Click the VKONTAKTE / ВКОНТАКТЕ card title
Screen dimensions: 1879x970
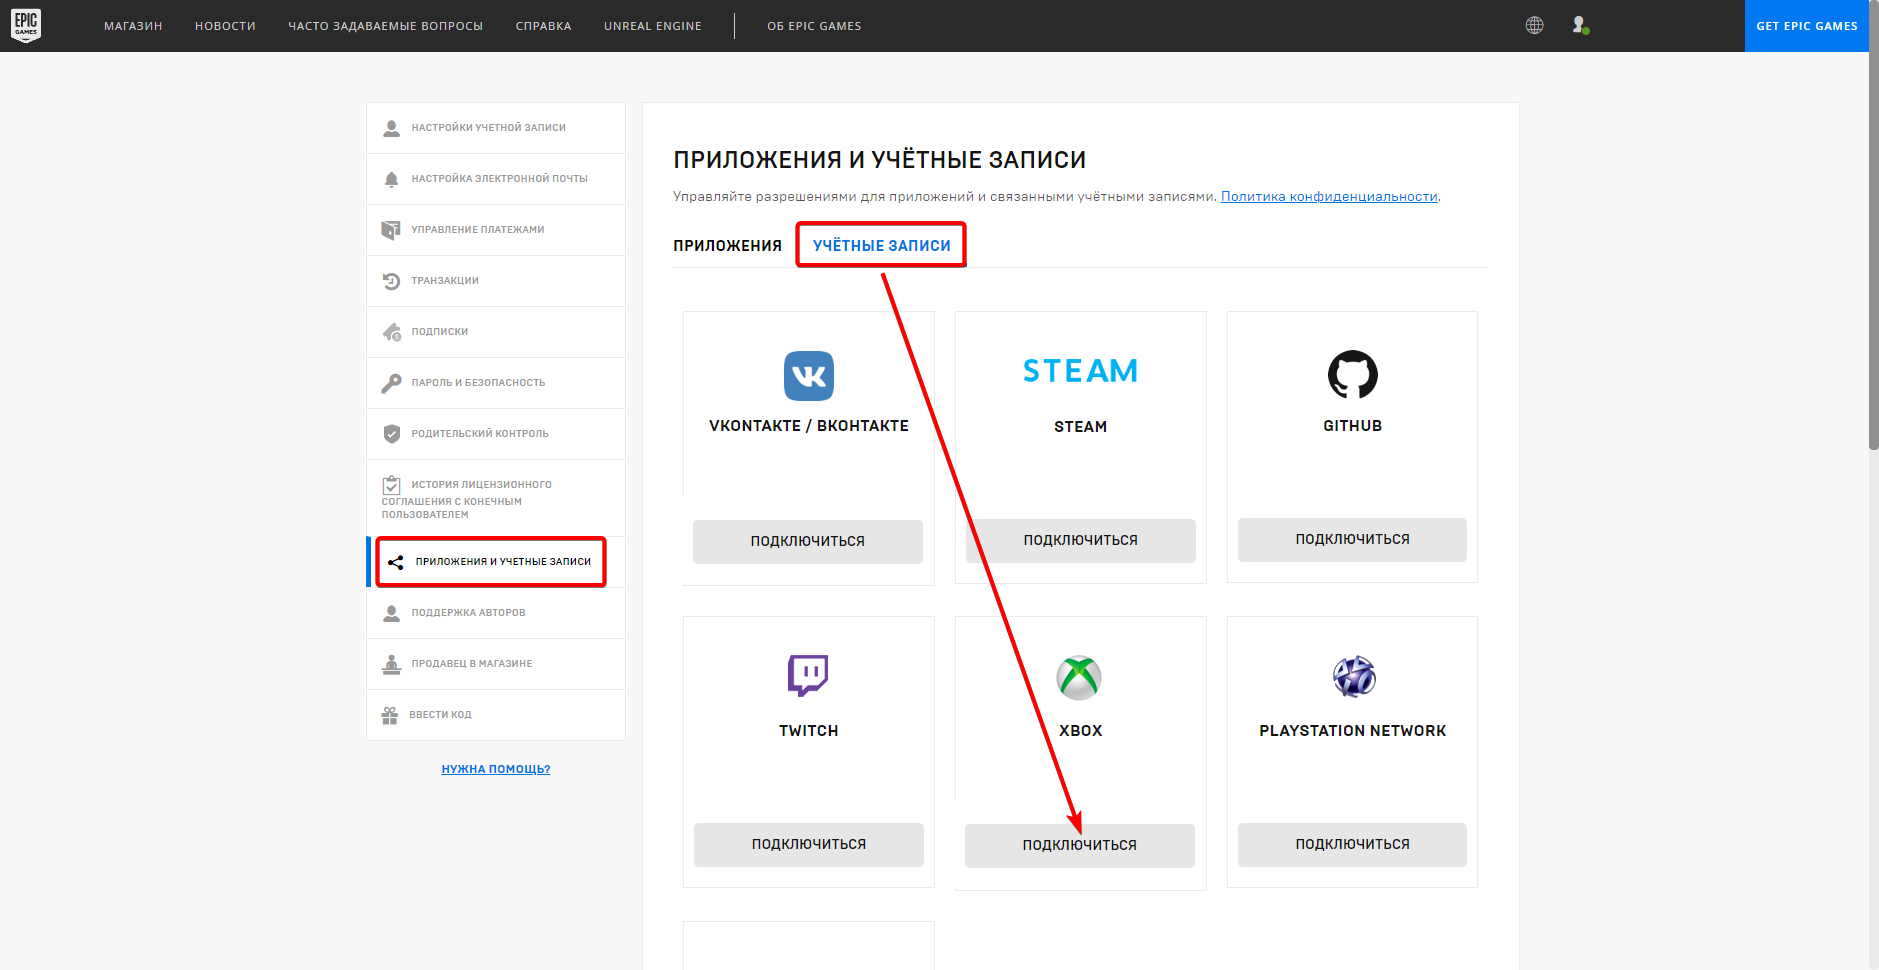tap(809, 426)
